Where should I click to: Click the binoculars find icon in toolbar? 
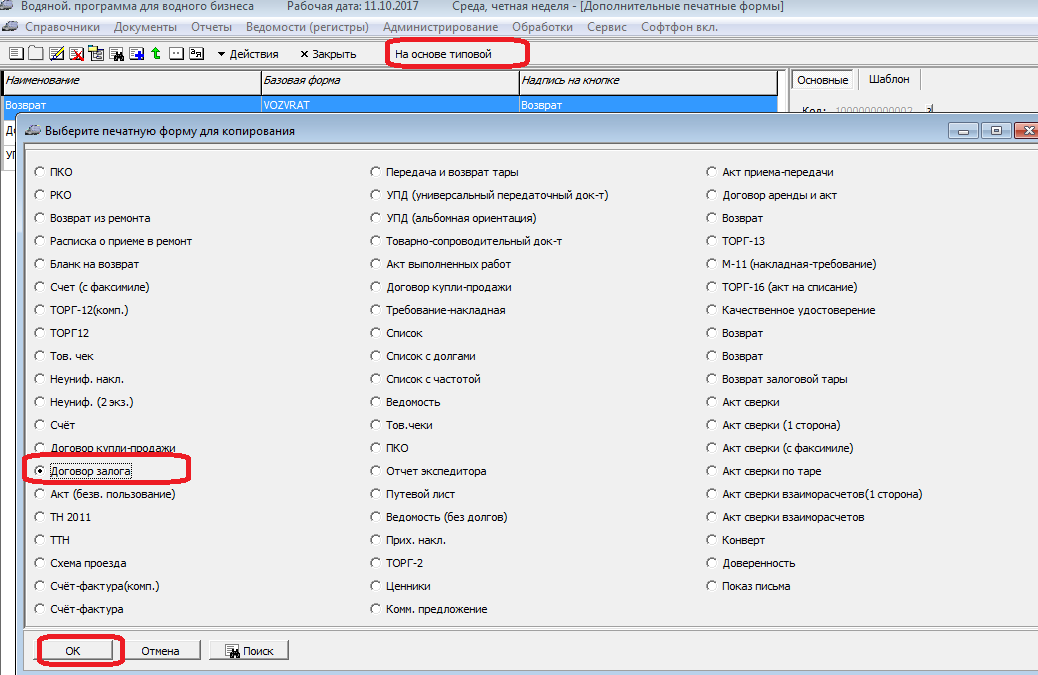point(116,53)
